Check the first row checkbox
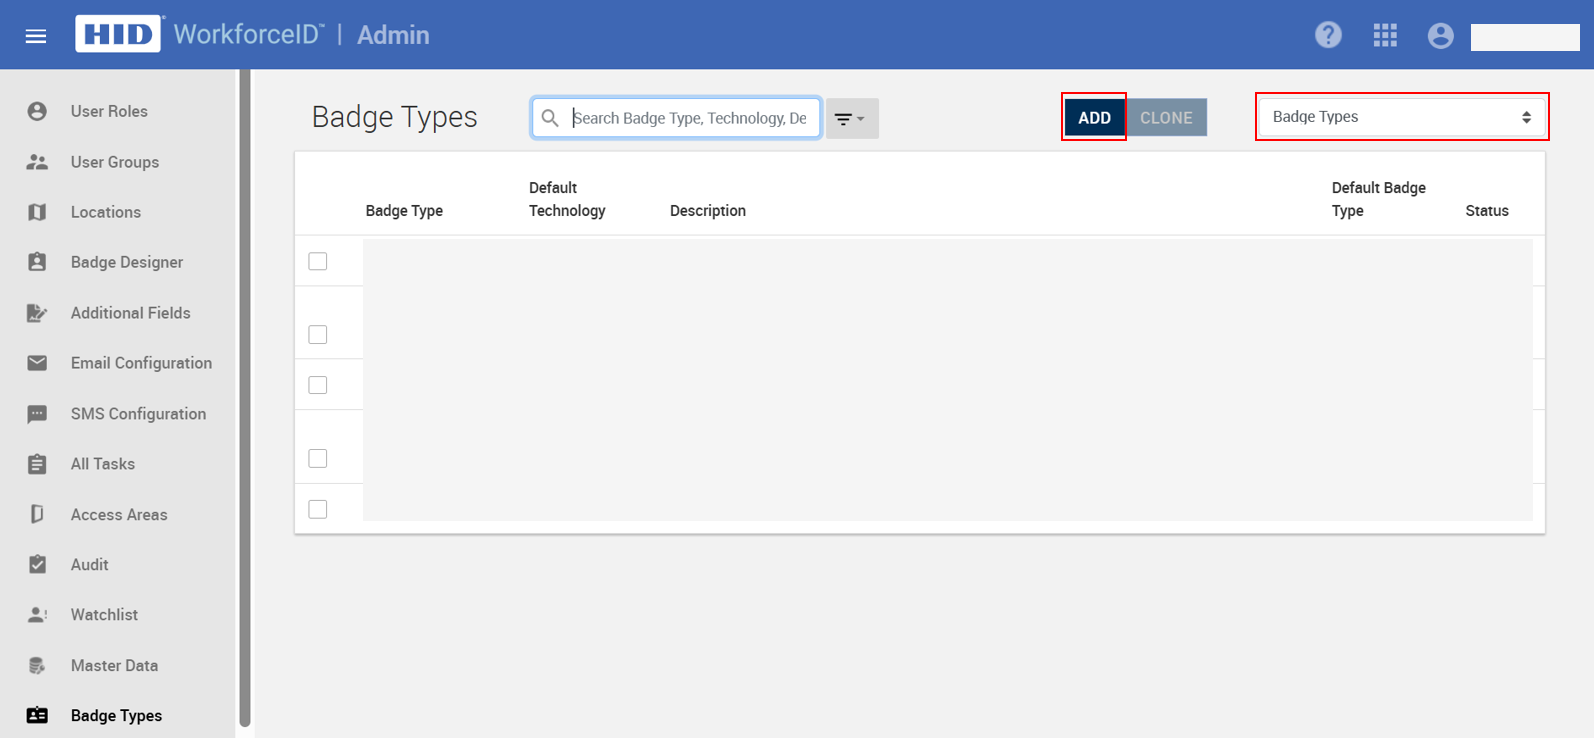1594x738 pixels. pos(318,261)
